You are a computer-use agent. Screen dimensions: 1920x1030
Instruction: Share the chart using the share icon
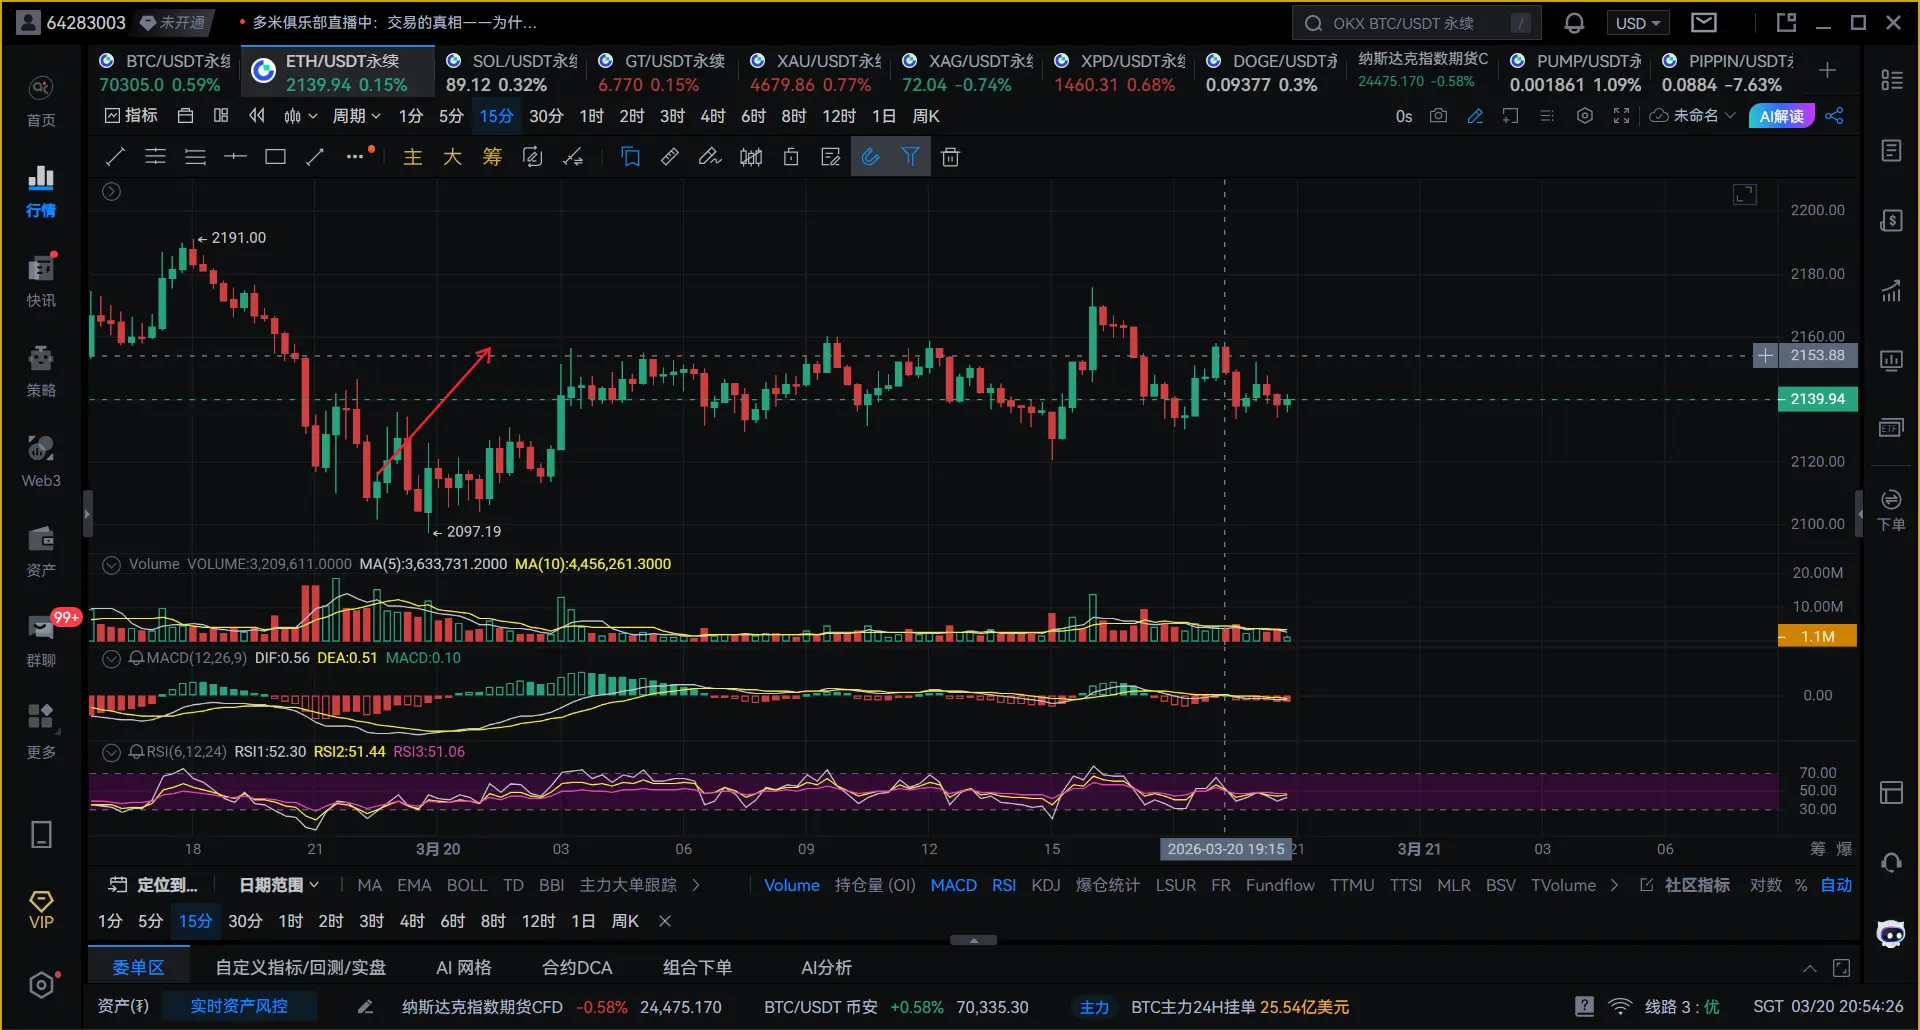pyautogui.click(x=1834, y=116)
